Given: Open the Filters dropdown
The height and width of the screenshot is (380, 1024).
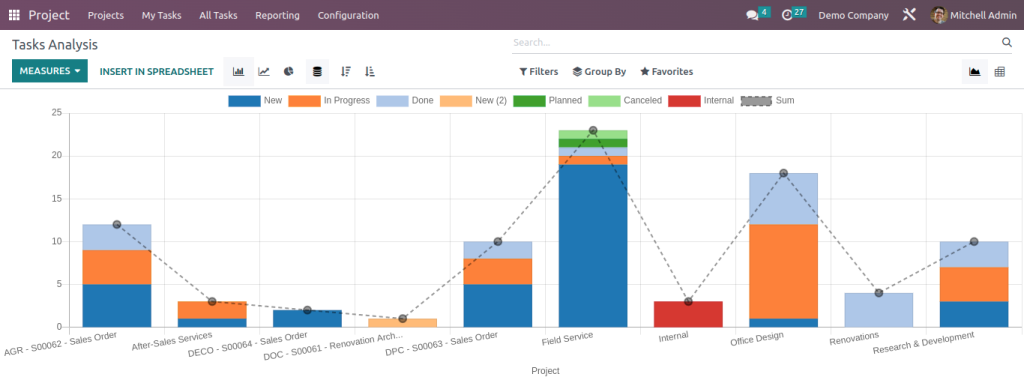Looking at the screenshot, I should click(x=539, y=71).
